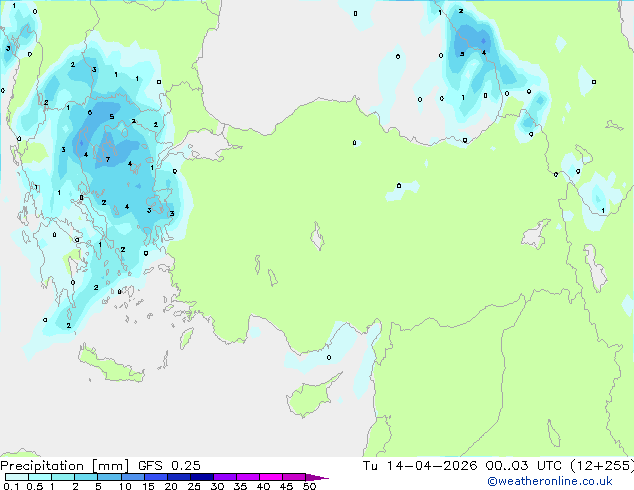Pick the 10–15 mm blue legend swatch
The image size is (634, 490).
tap(132, 477)
